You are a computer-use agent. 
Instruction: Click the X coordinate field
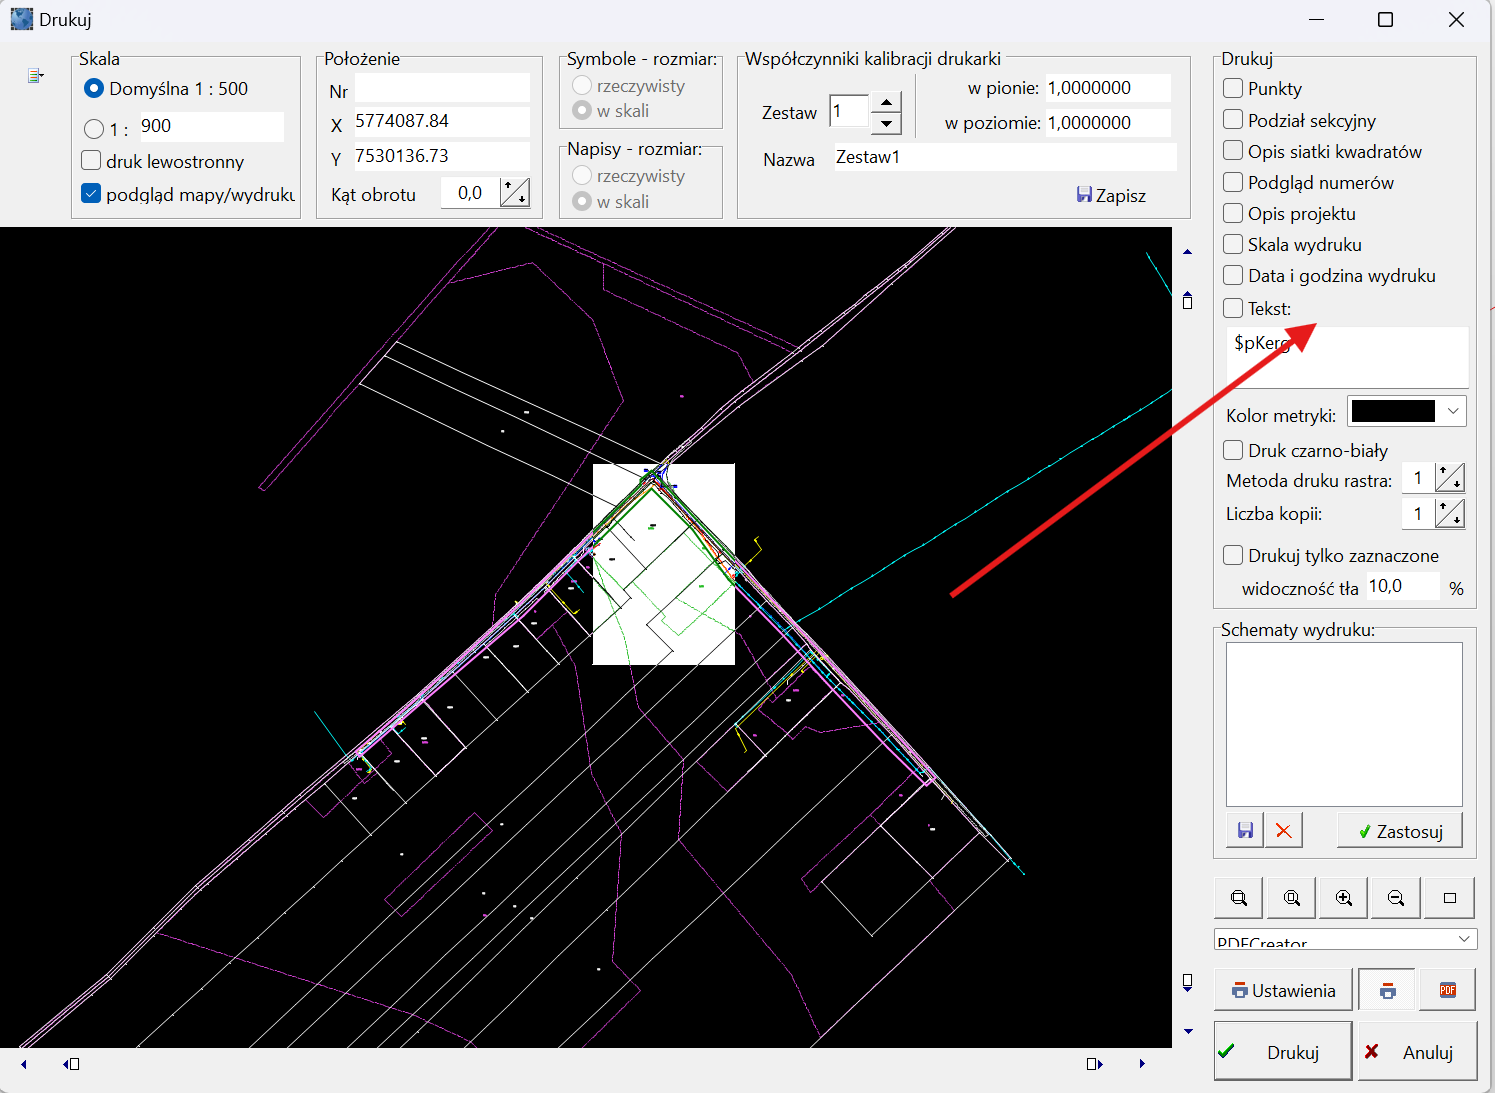[x=442, y=122]
